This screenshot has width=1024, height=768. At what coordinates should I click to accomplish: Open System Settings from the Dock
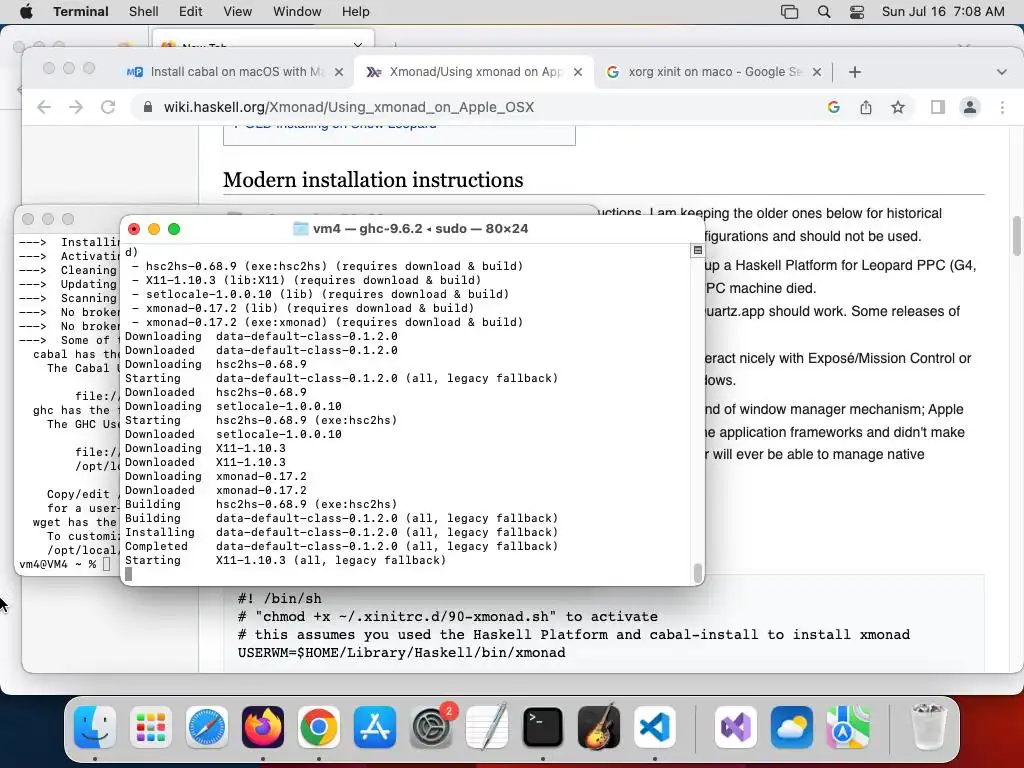click(431, 727)
